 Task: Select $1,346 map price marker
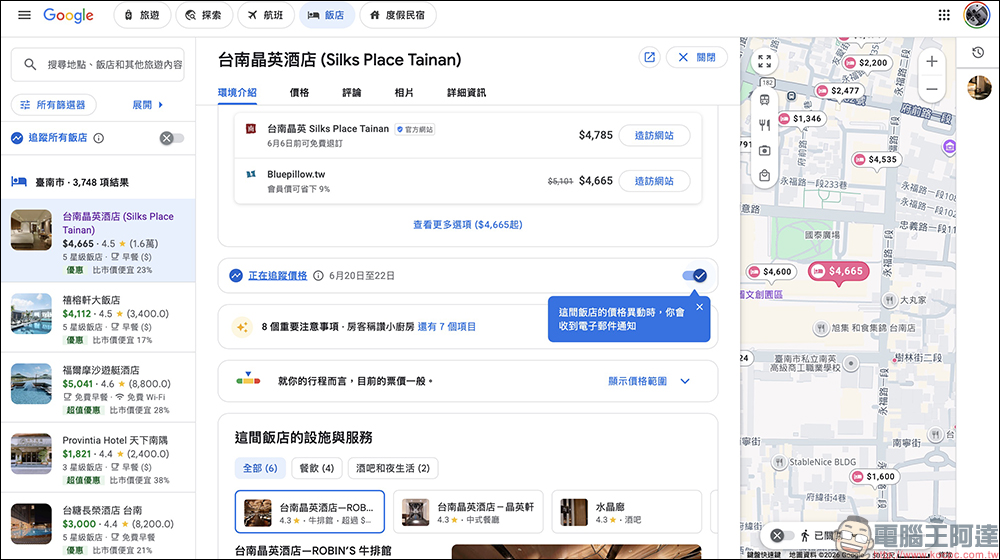pos(800,119)
